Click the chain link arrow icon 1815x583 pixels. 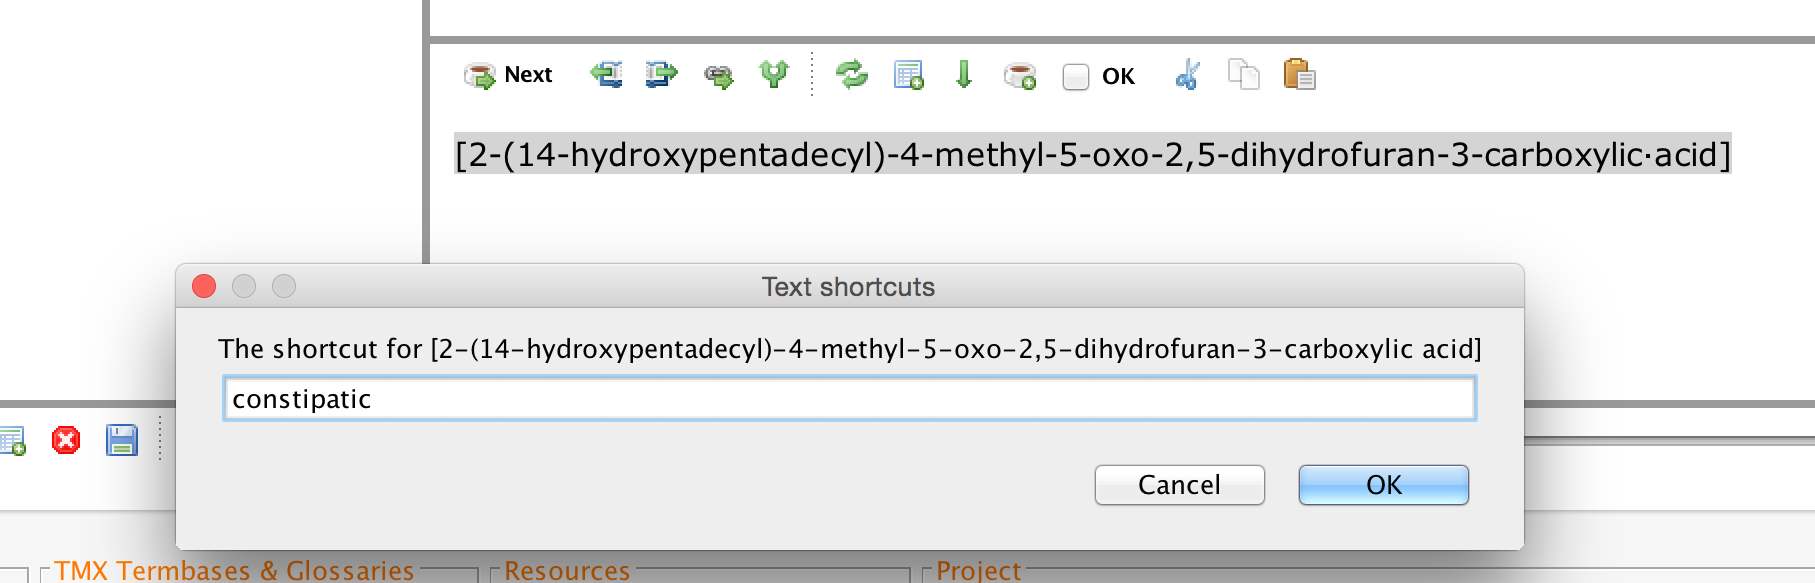point(718,76)
